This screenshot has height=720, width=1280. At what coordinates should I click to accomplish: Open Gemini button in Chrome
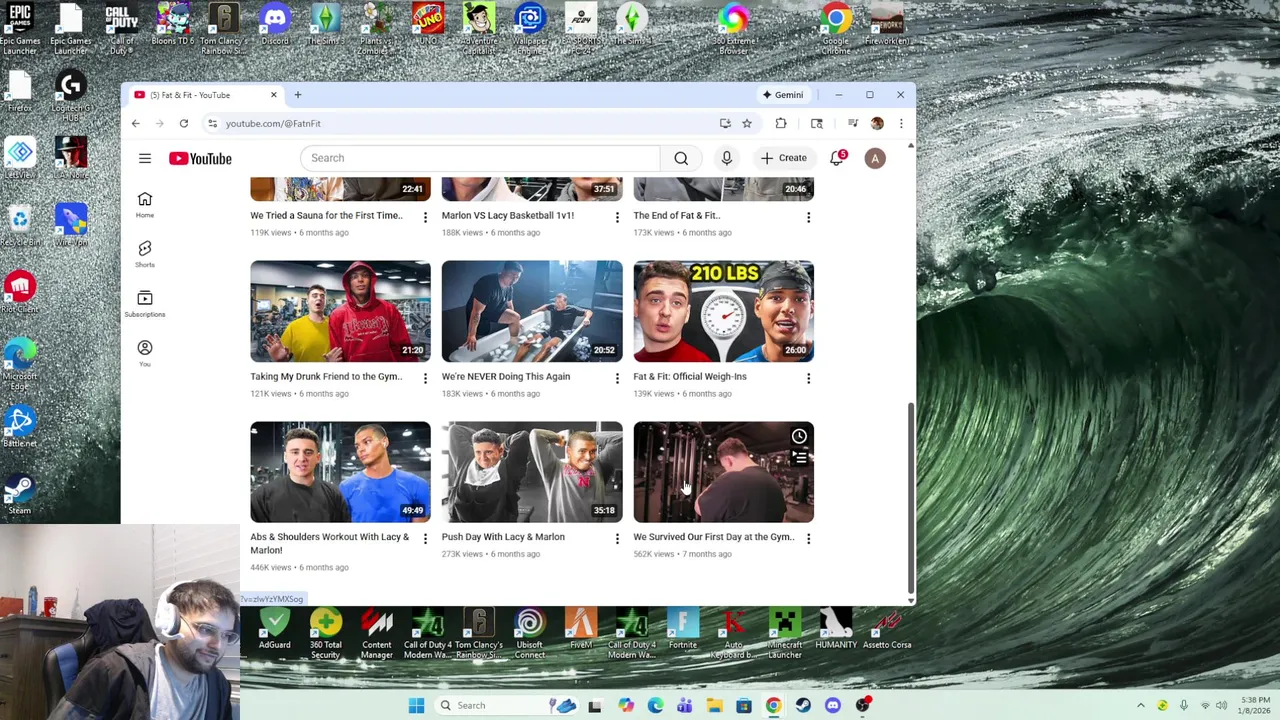click(782, 95)
